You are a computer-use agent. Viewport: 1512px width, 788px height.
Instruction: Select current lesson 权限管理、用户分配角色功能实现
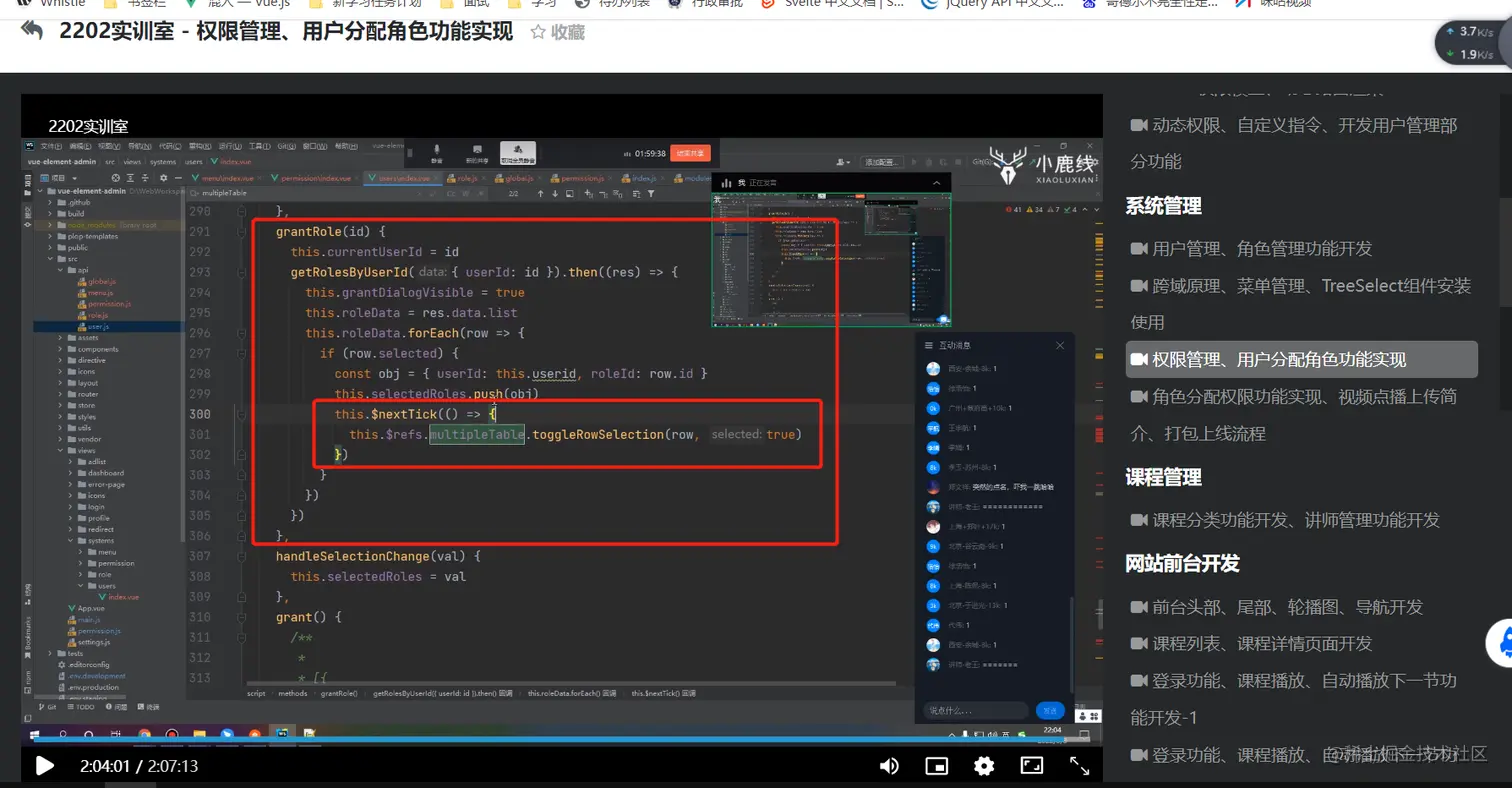pyautogui.click(x=1301, y=359)
